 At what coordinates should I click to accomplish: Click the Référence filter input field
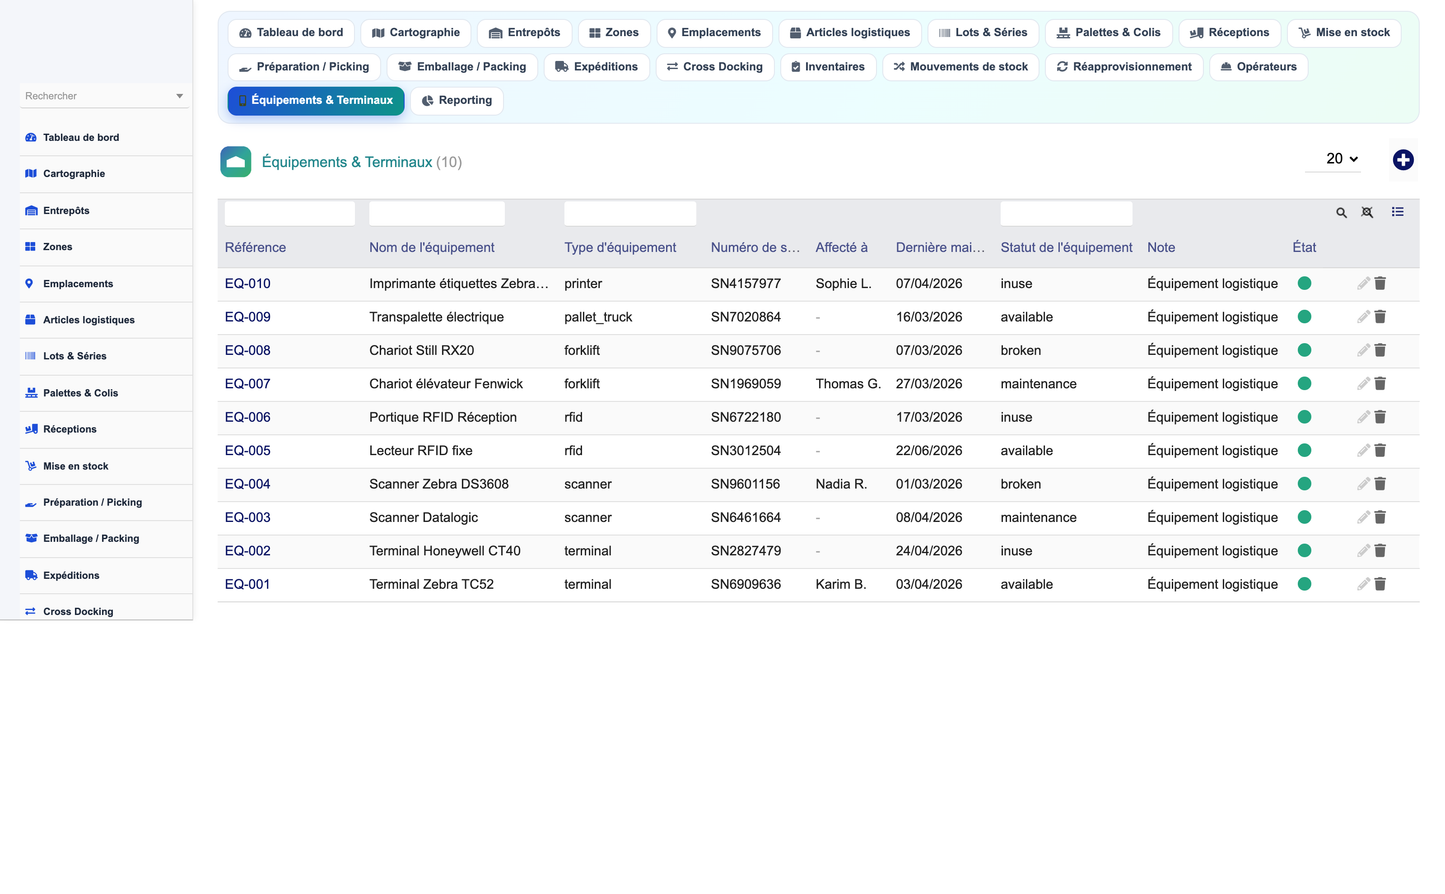pyautogui.click(x=290, y=213)
